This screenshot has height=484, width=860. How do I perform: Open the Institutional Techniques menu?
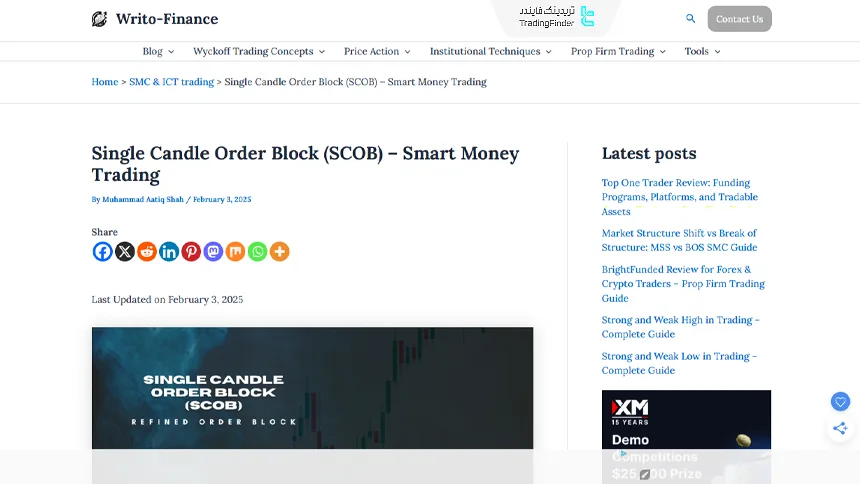tap(490, 51)
